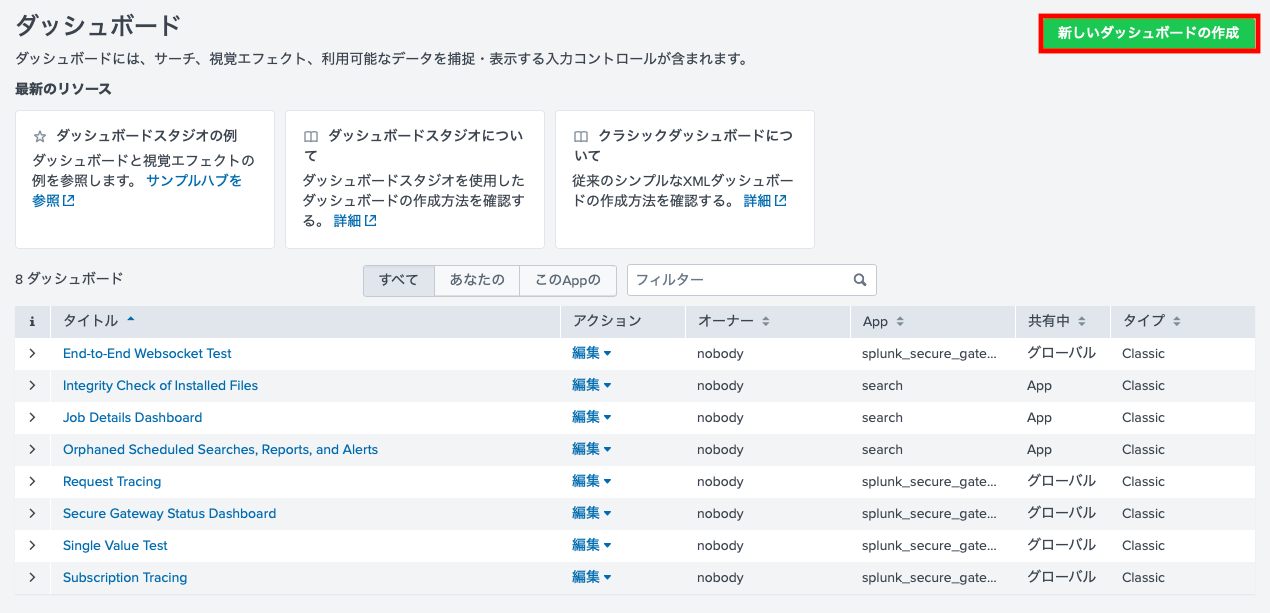Click the magnifier icon in the filter box
This screenshot has width=1270, height=613.
click(859, 280)
